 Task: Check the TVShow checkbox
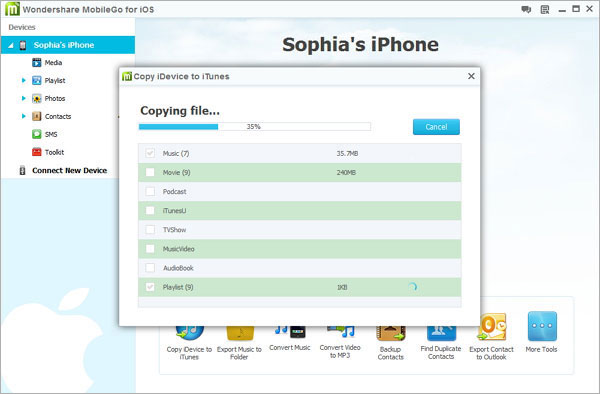coord(150,230)
